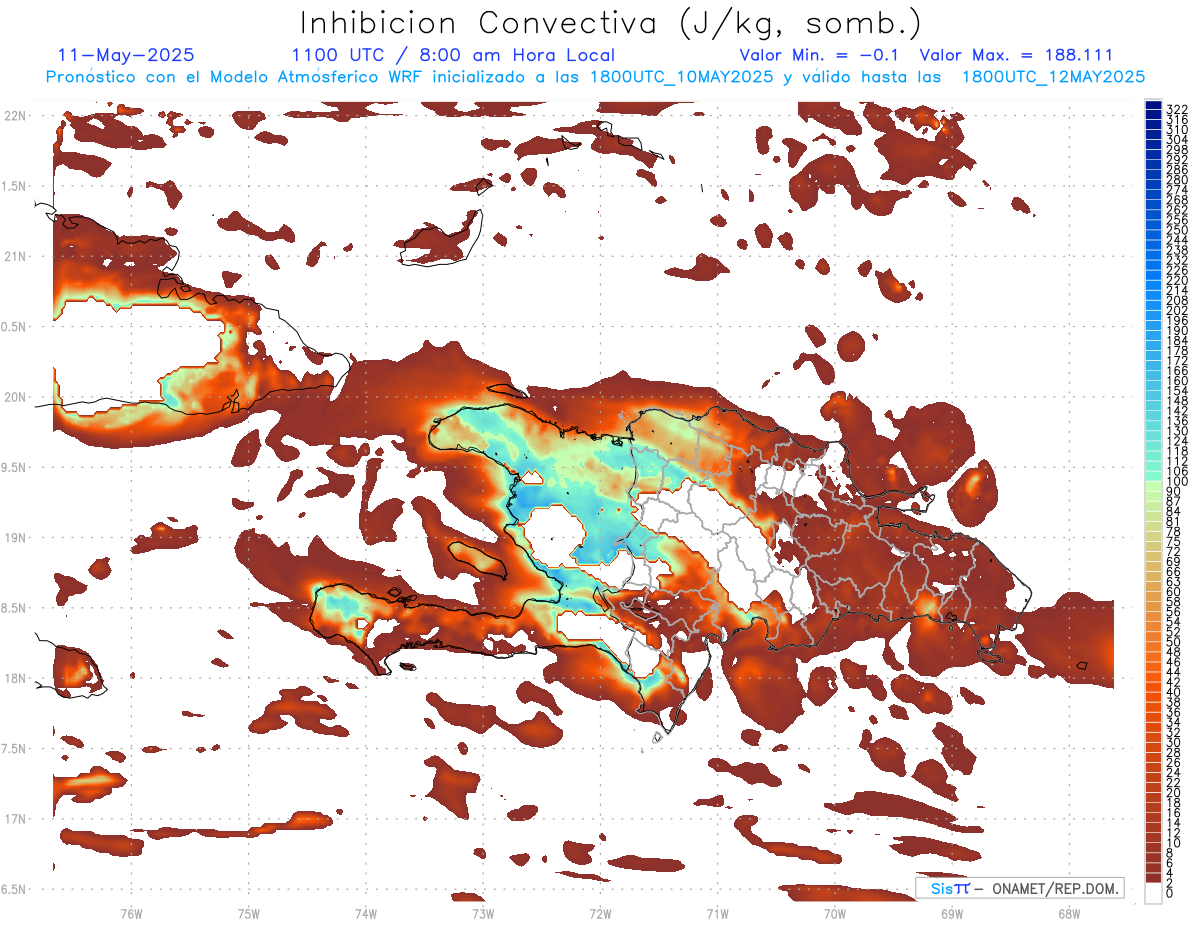
Task: Click the longitude label "76W"
Action: pyautogui.click(x=131, y=913)
